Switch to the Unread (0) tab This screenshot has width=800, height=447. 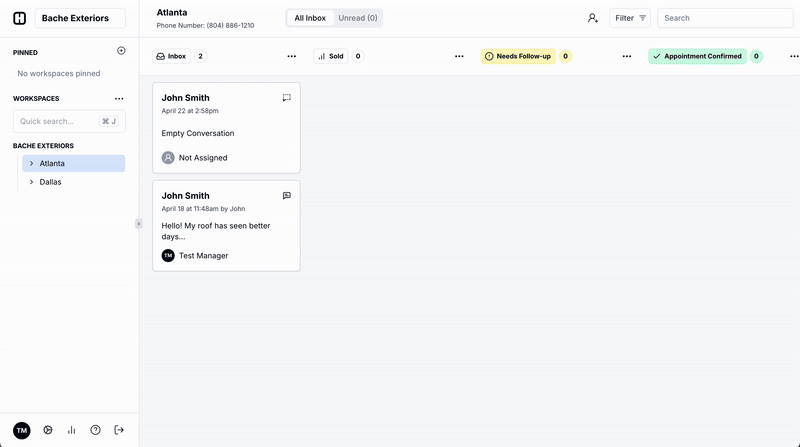pyautogui.click(x=357, y=18)
